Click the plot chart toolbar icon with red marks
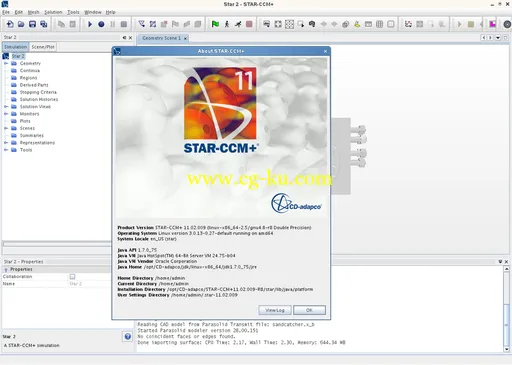Viewport: 512px width, 365px height. point(408,24)
